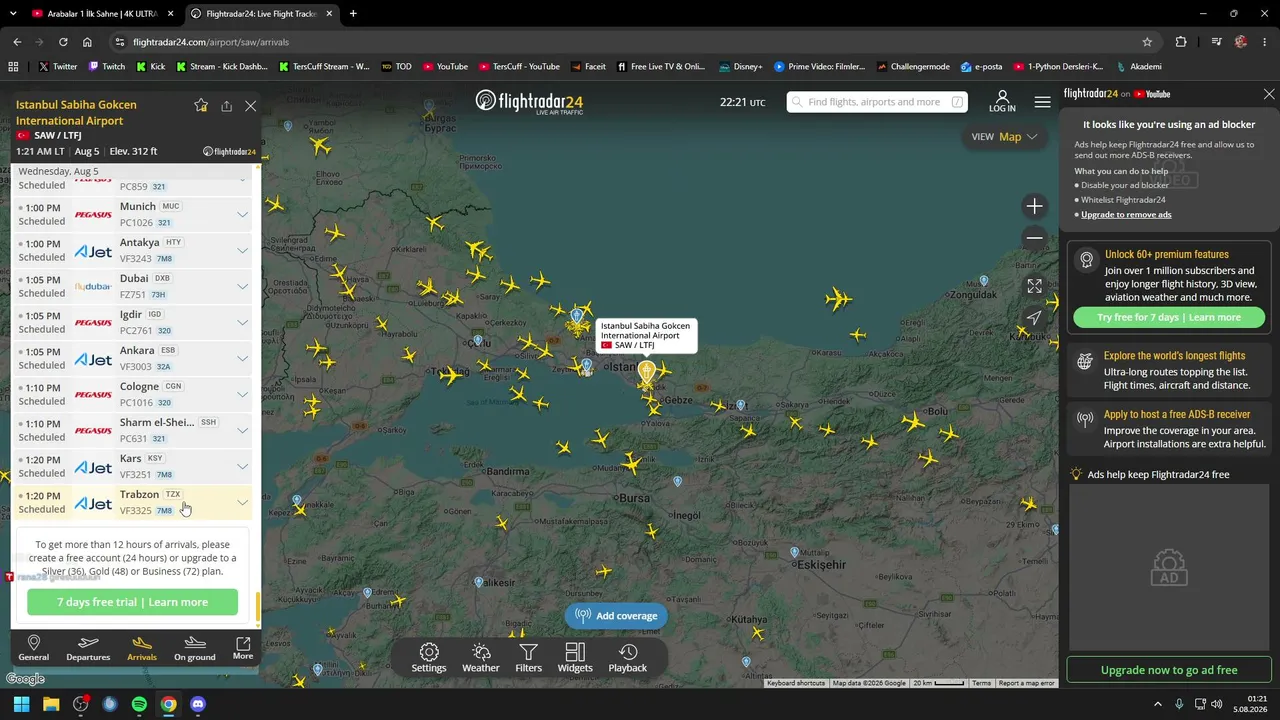Switch to the Departures tab
This screenshot has height=720, width=1280.
point(88,648)
